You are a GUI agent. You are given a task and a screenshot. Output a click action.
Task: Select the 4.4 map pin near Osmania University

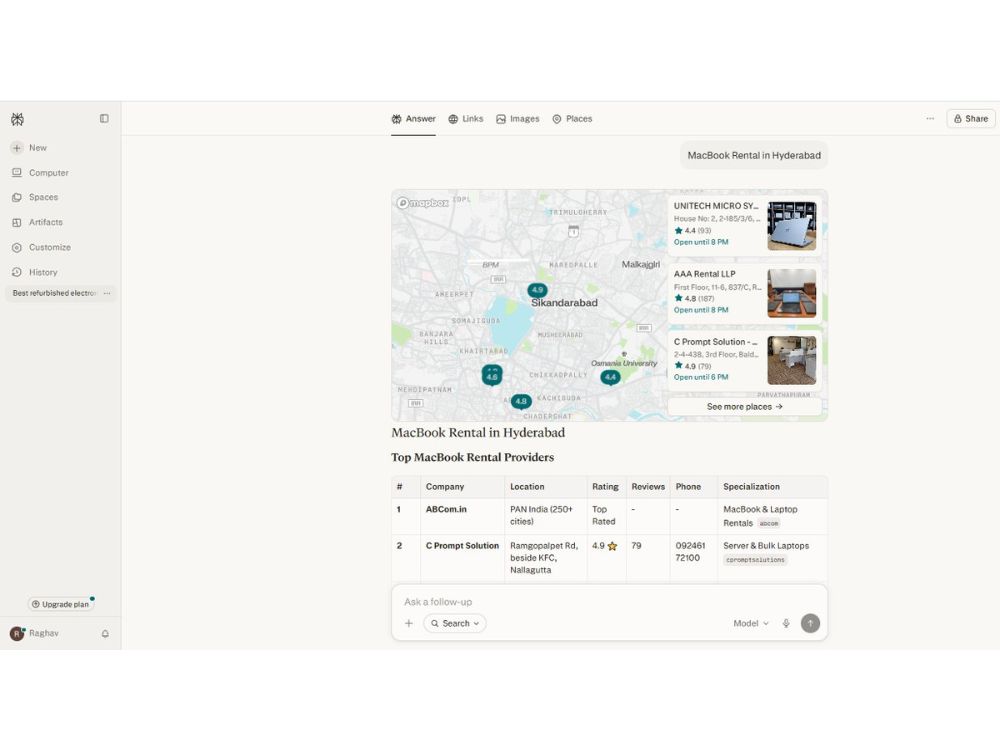coord(610,378)
